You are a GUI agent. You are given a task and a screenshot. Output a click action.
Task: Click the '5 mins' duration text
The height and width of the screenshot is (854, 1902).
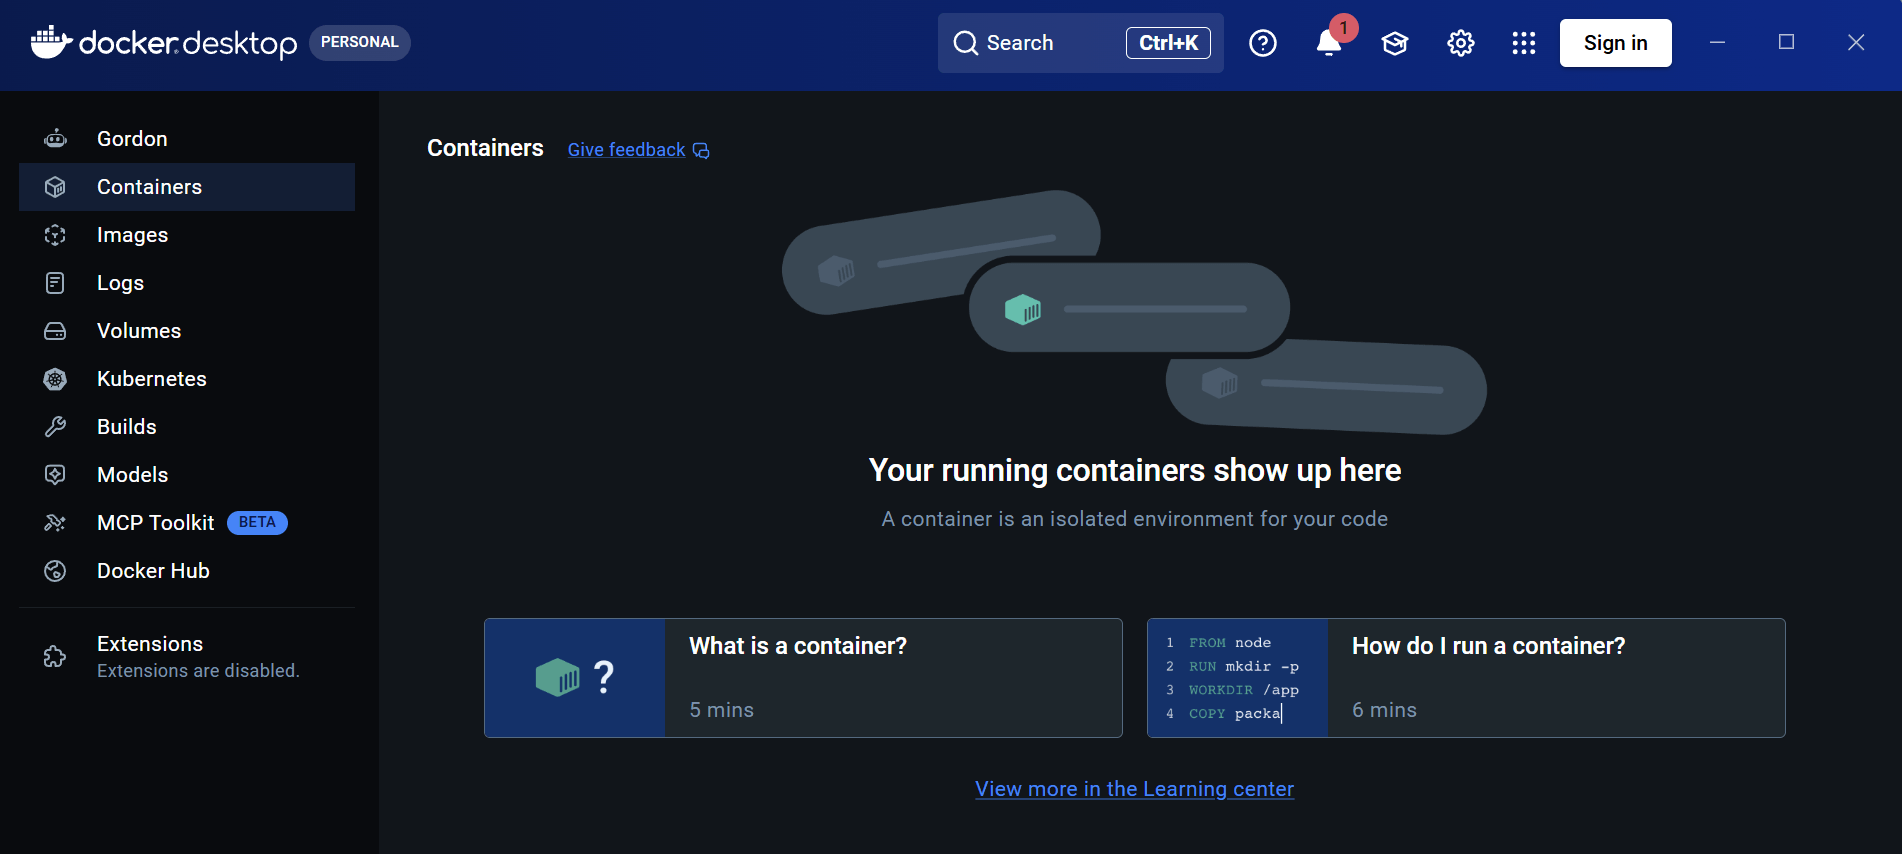(x=721, y=710)
